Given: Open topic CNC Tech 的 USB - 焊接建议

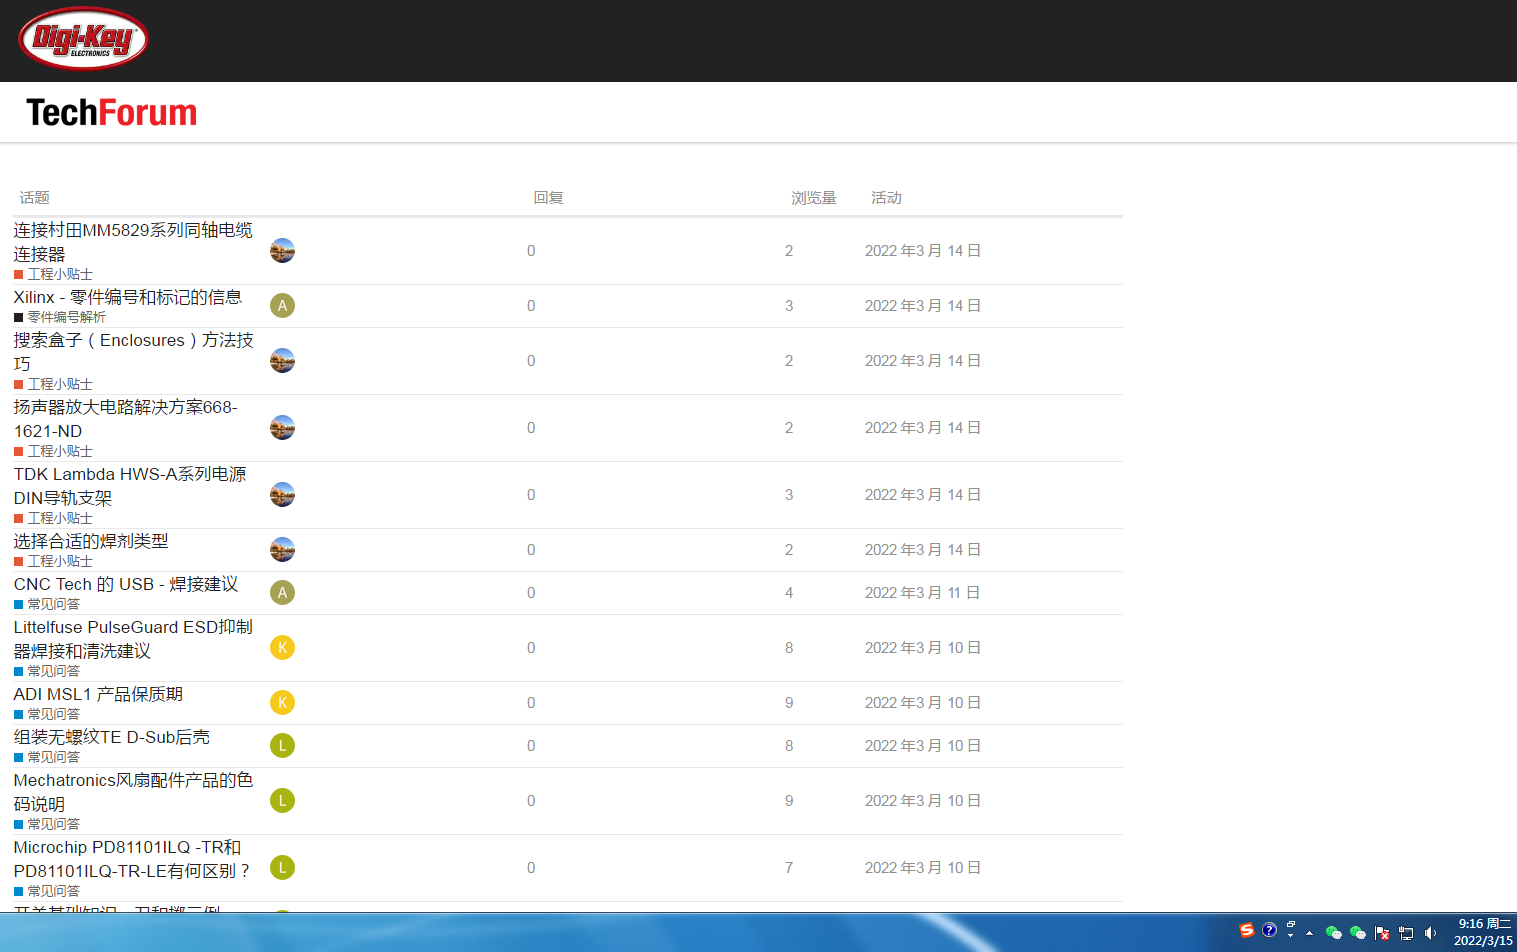Looking at the screenshot, I should (x=126, y=584).
